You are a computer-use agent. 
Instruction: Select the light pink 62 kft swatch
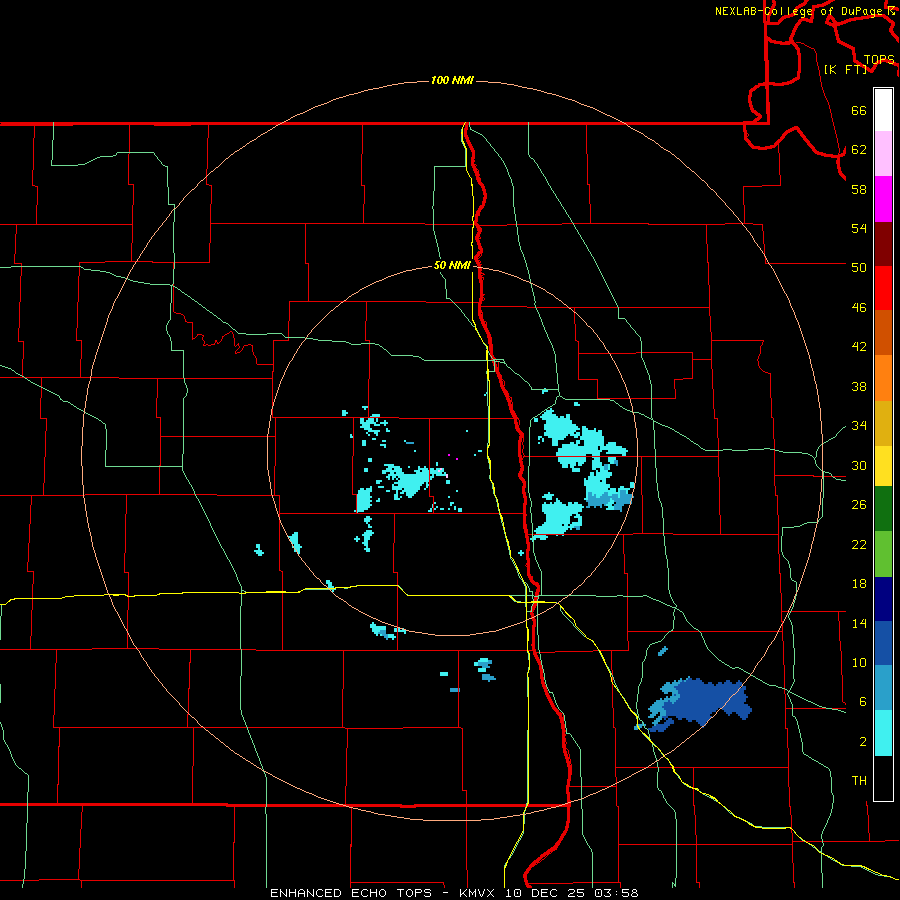click(x=883, y=154)
